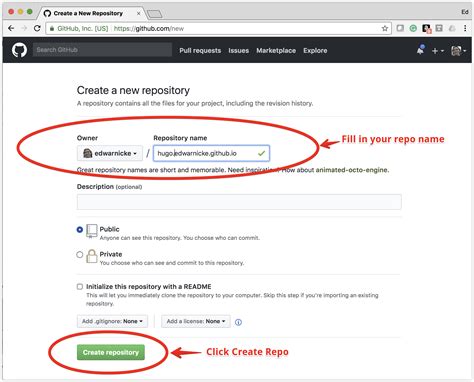Bookmark page with star icon

pyautogui.click(x=385, y=28)
